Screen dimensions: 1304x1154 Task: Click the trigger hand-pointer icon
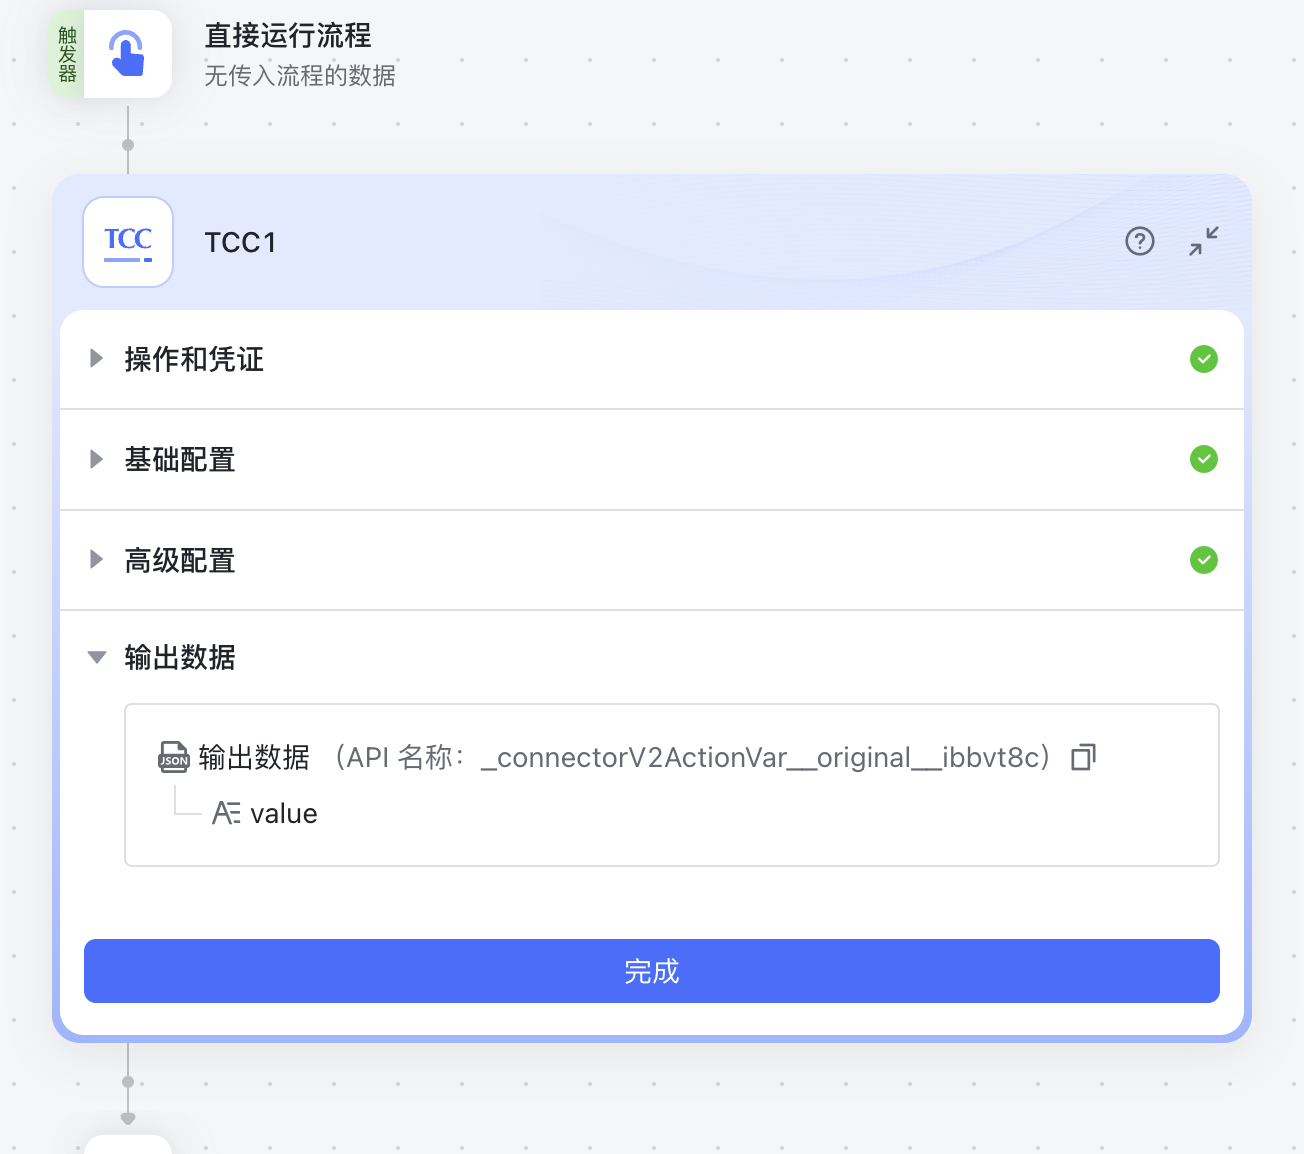pyautogui.click(x=127, y=54)
